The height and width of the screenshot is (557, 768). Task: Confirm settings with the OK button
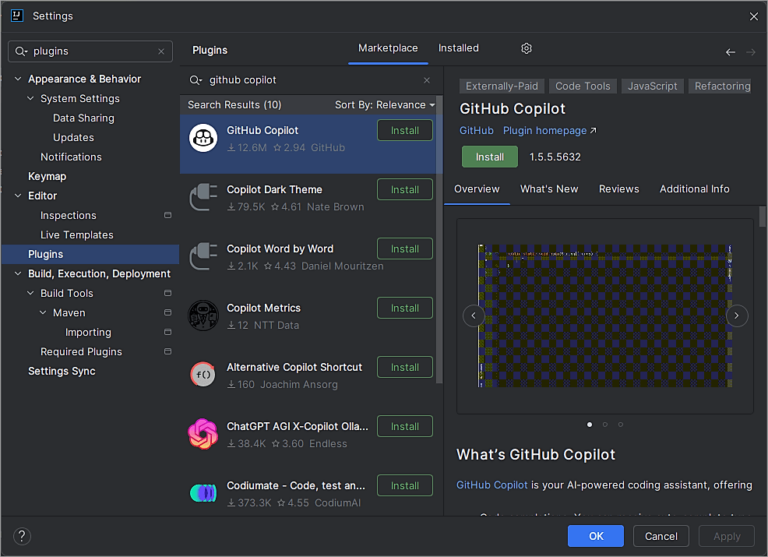[596, 536]
